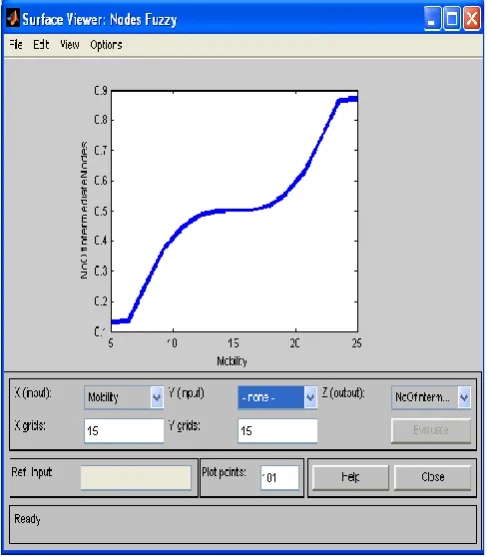Click the Ready status text
This screenshot has width=491, height=557.
27,519
